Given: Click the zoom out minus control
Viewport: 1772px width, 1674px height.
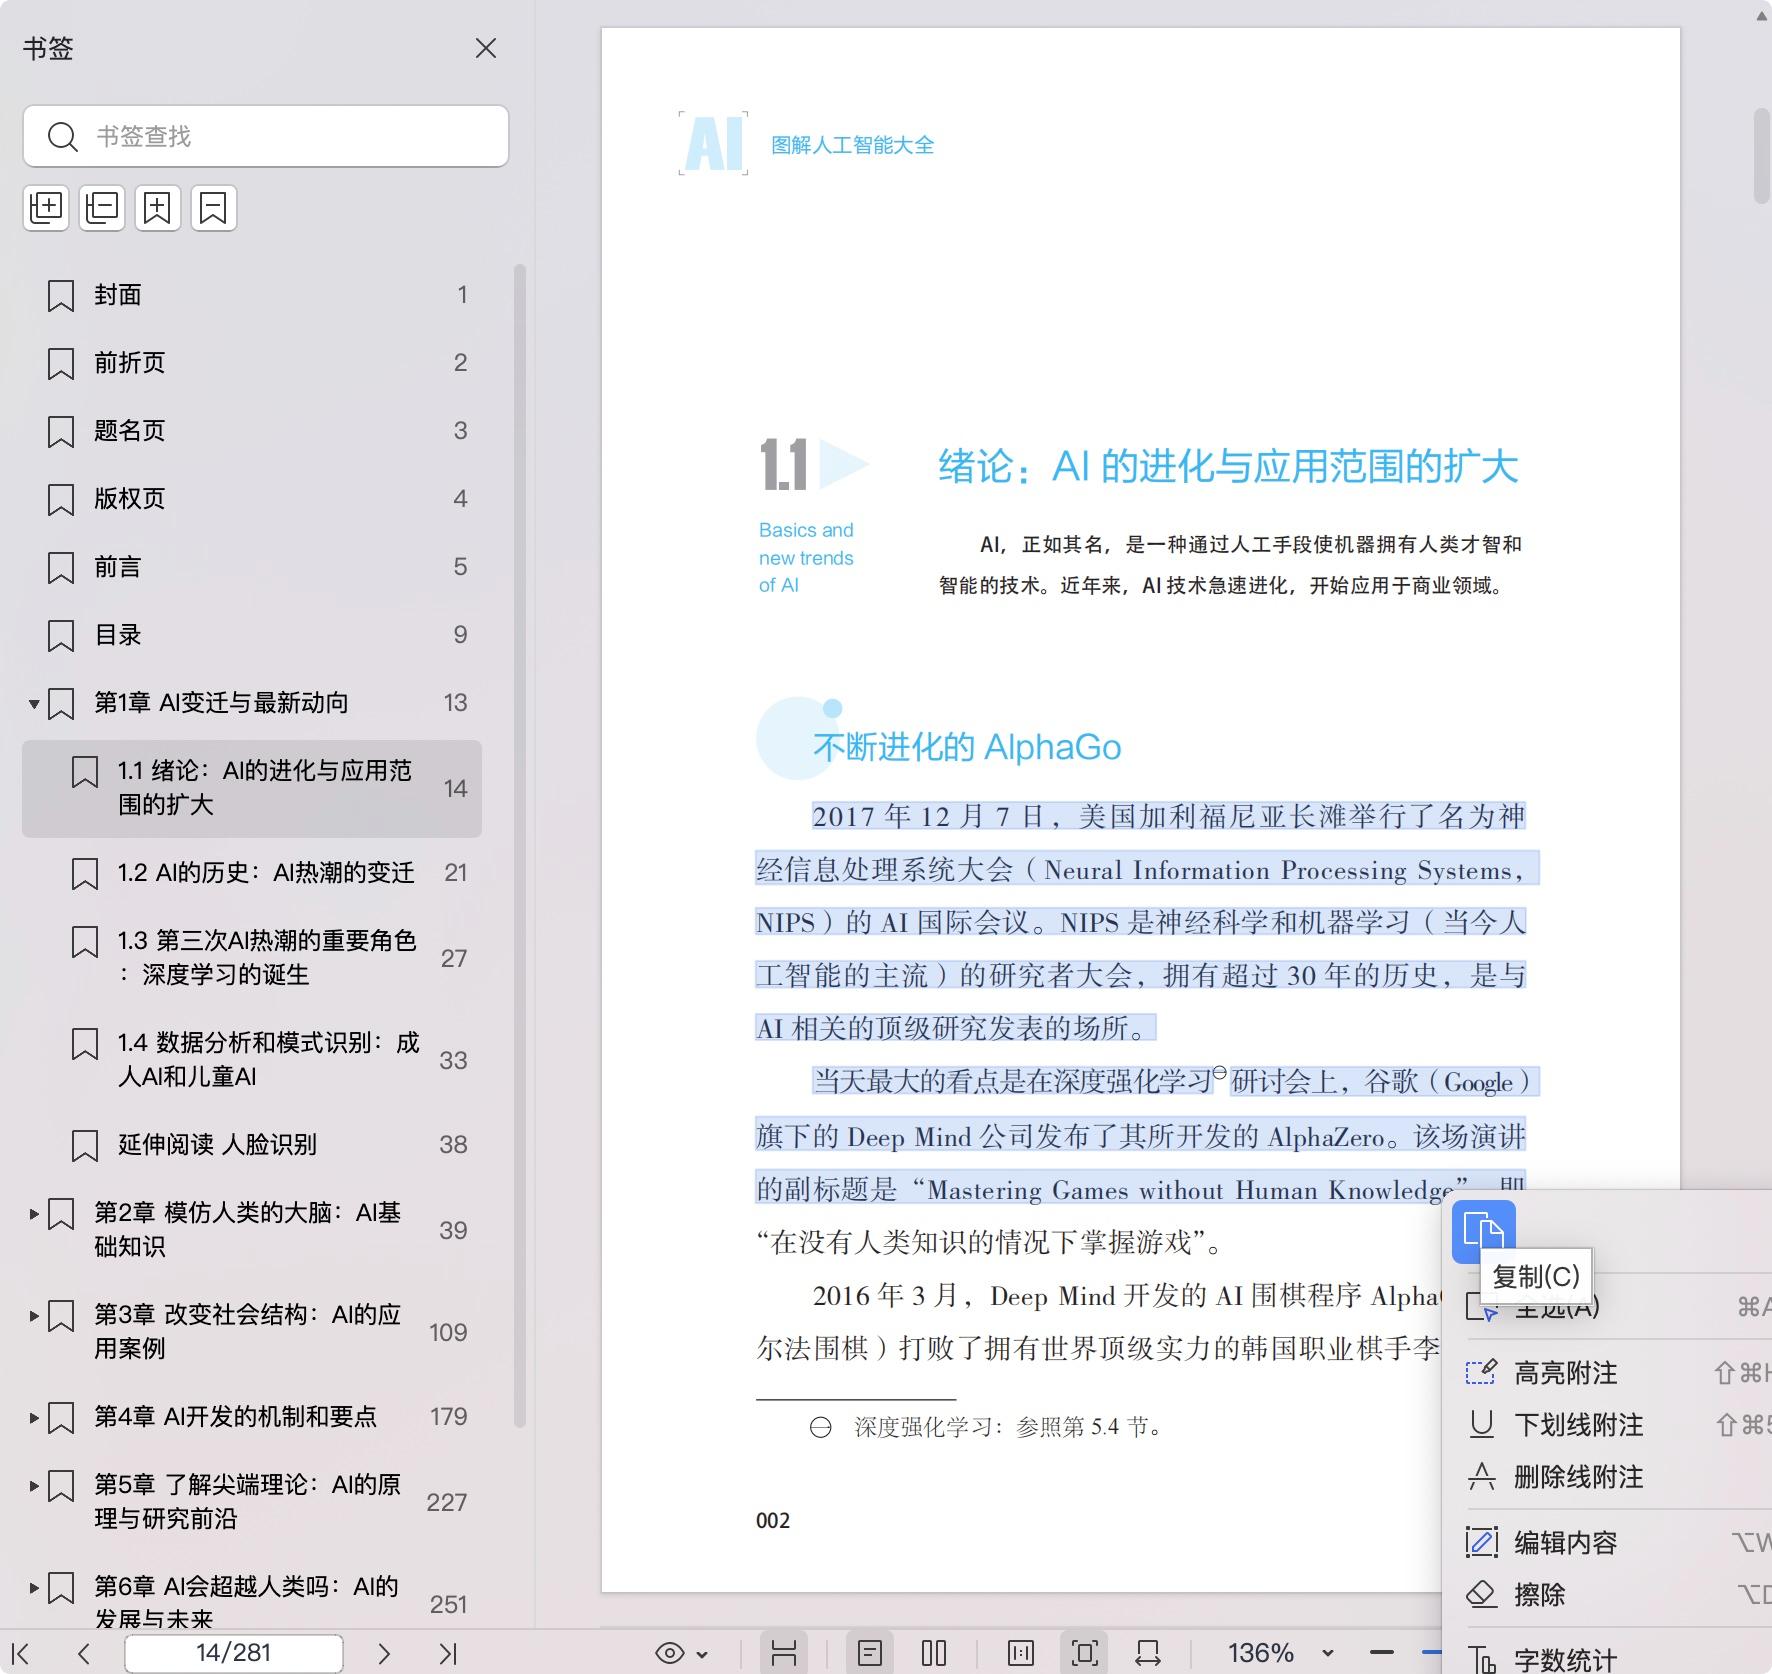Looking at the screenshot, I should pyautogui.click(x=1382, y=1653).
